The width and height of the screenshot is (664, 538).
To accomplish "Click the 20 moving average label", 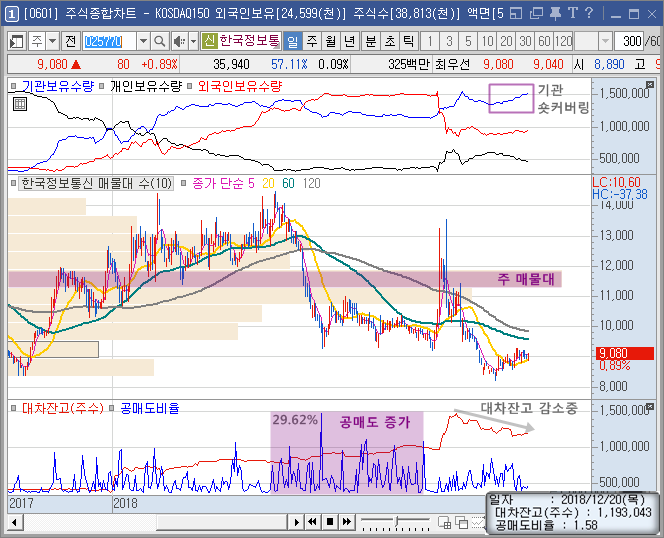I will 268,183.
